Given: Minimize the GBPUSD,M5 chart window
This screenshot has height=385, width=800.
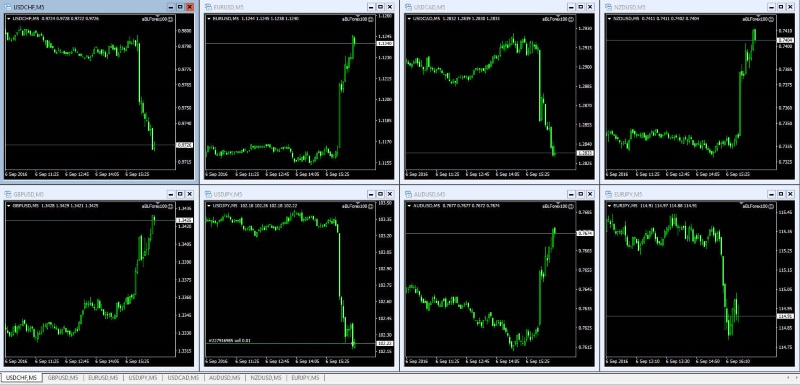Looking at the screenshot, I should pos(171,194).
